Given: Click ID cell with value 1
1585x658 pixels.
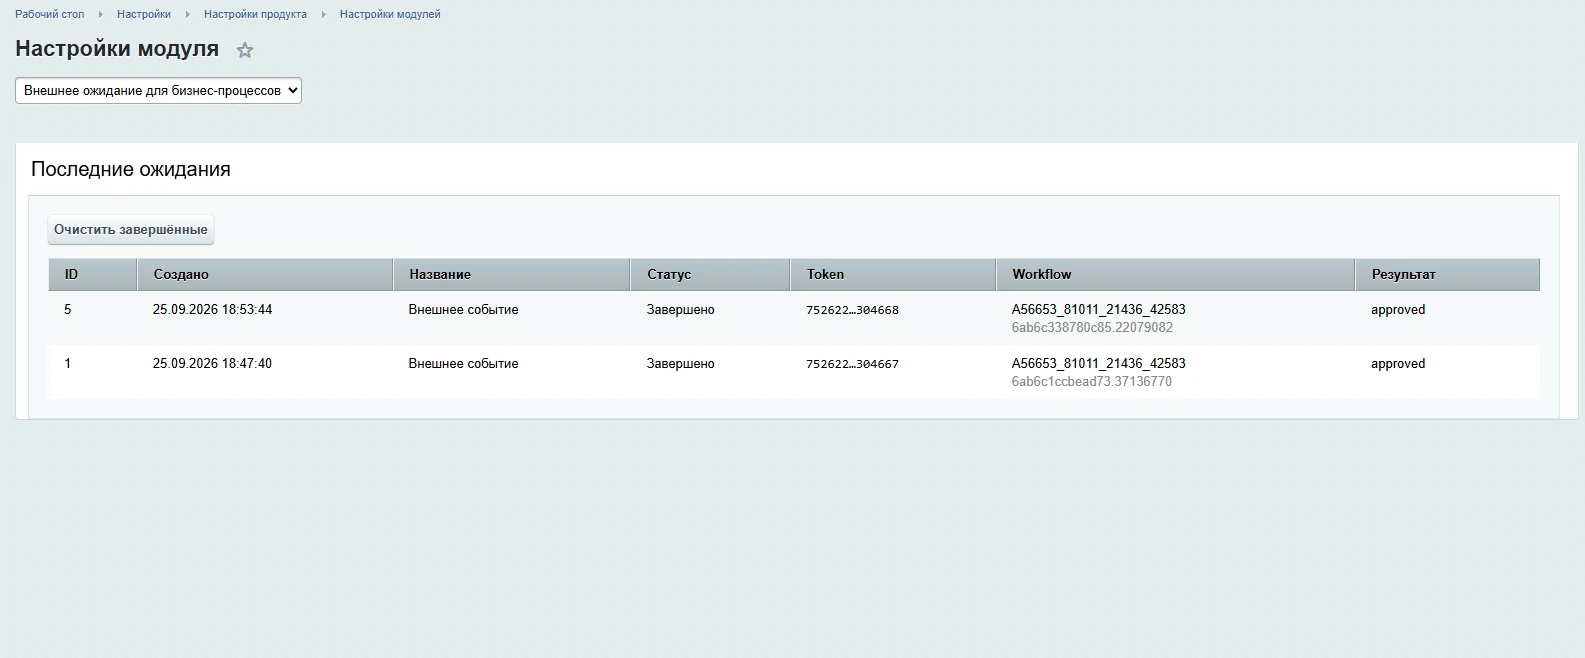Looking at the screenshot, I should pyautogui.click(x=68, y=364).
